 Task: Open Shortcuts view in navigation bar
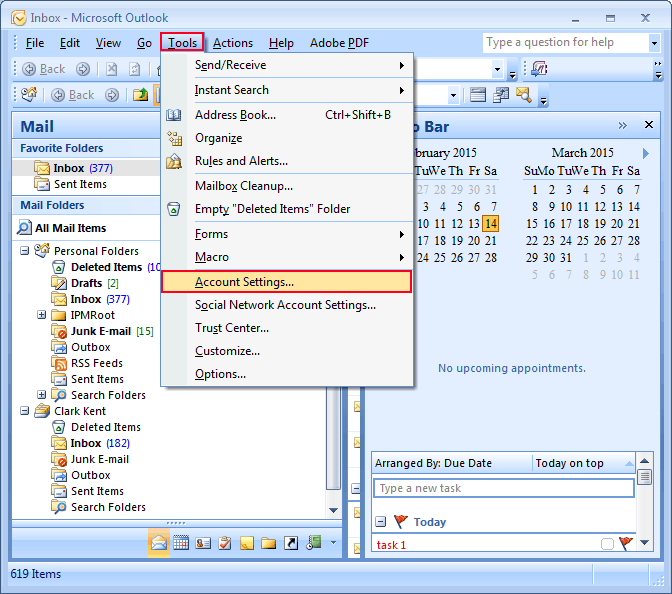291,543
